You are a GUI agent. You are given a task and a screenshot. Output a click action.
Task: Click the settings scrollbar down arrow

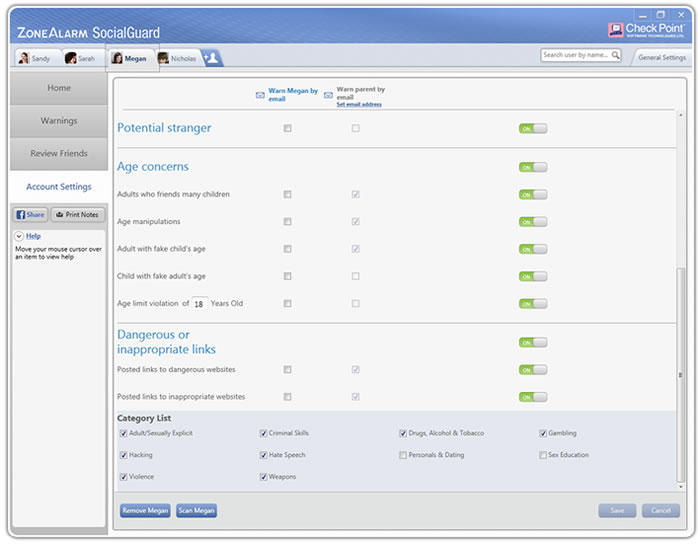coord(680,487)
